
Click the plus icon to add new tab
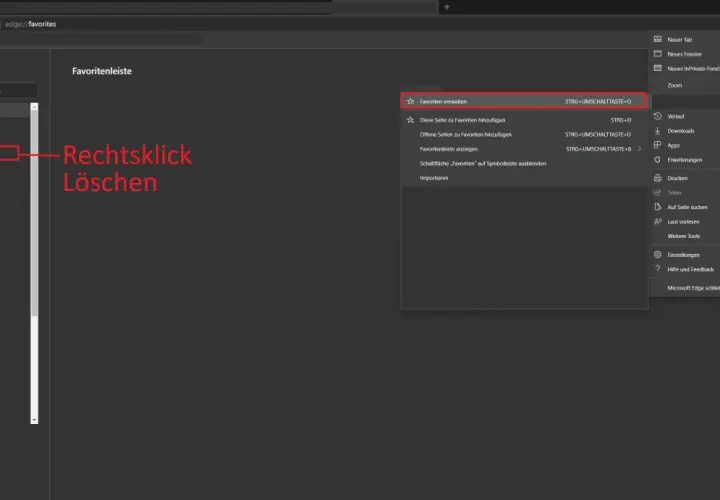coord(447,7)
